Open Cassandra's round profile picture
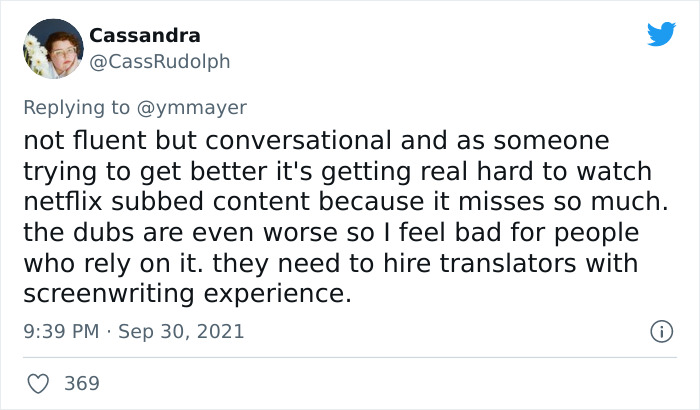This screenshot has height=410, width=700. pos(53,49)
